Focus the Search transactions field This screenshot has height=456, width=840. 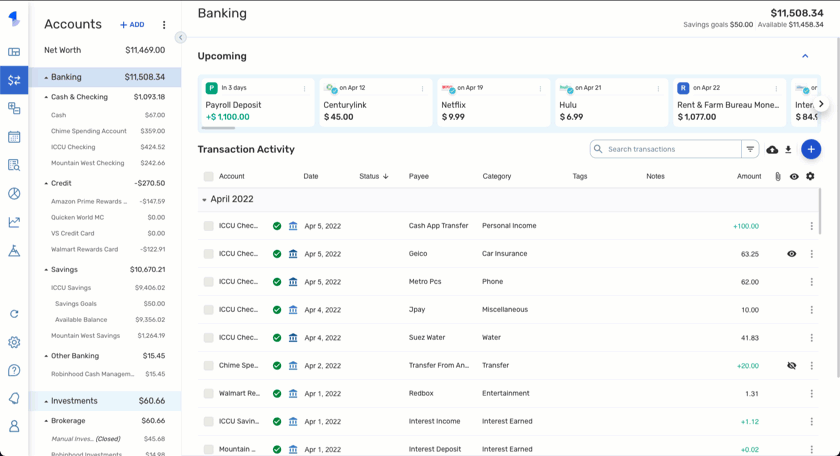tap(665, 149)
